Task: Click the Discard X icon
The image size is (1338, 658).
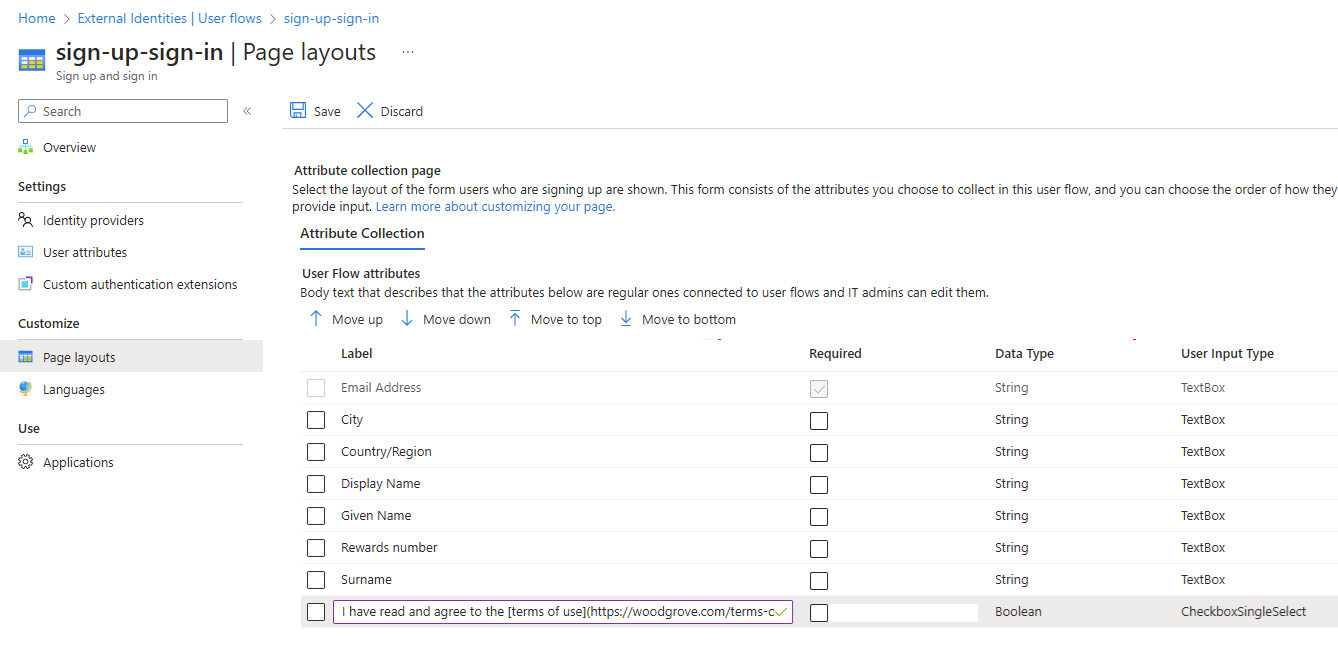Action: (x=365, y=111)
